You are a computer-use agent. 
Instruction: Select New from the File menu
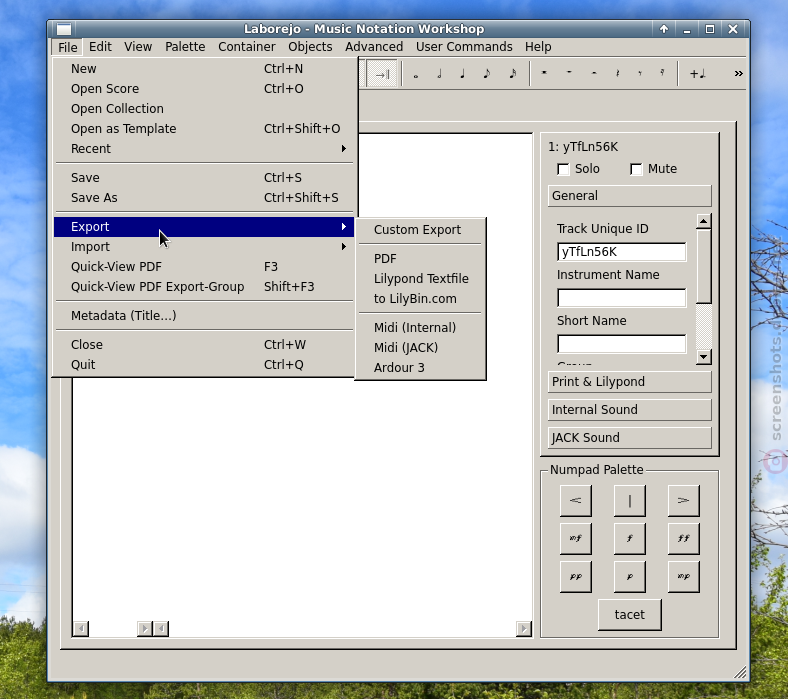tap(204, 69)
